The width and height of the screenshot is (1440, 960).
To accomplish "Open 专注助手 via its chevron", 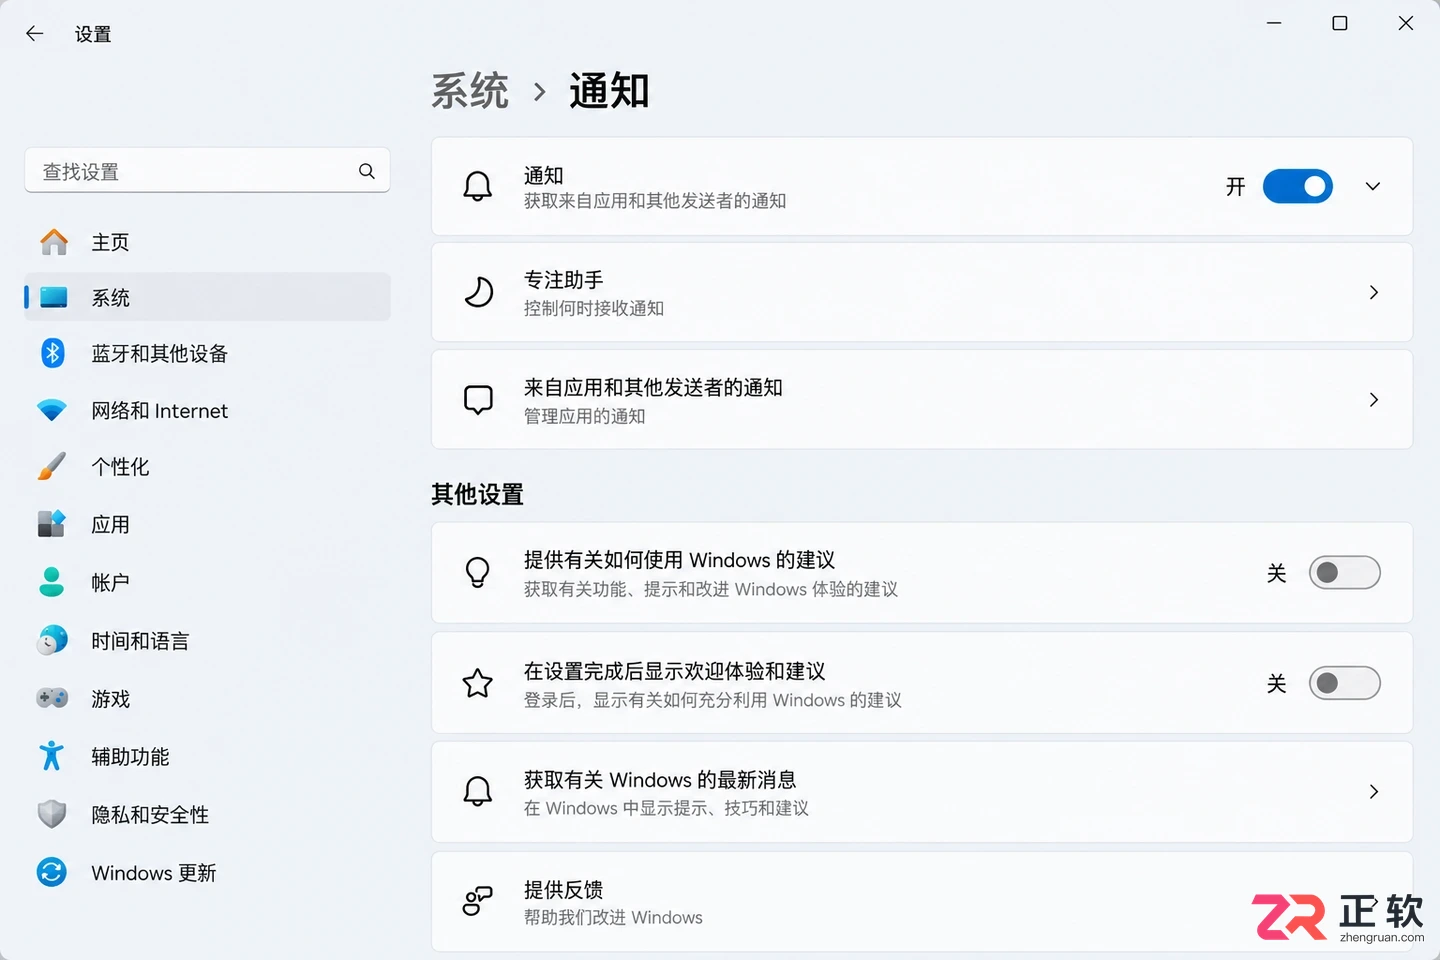I will point(1374,292).
